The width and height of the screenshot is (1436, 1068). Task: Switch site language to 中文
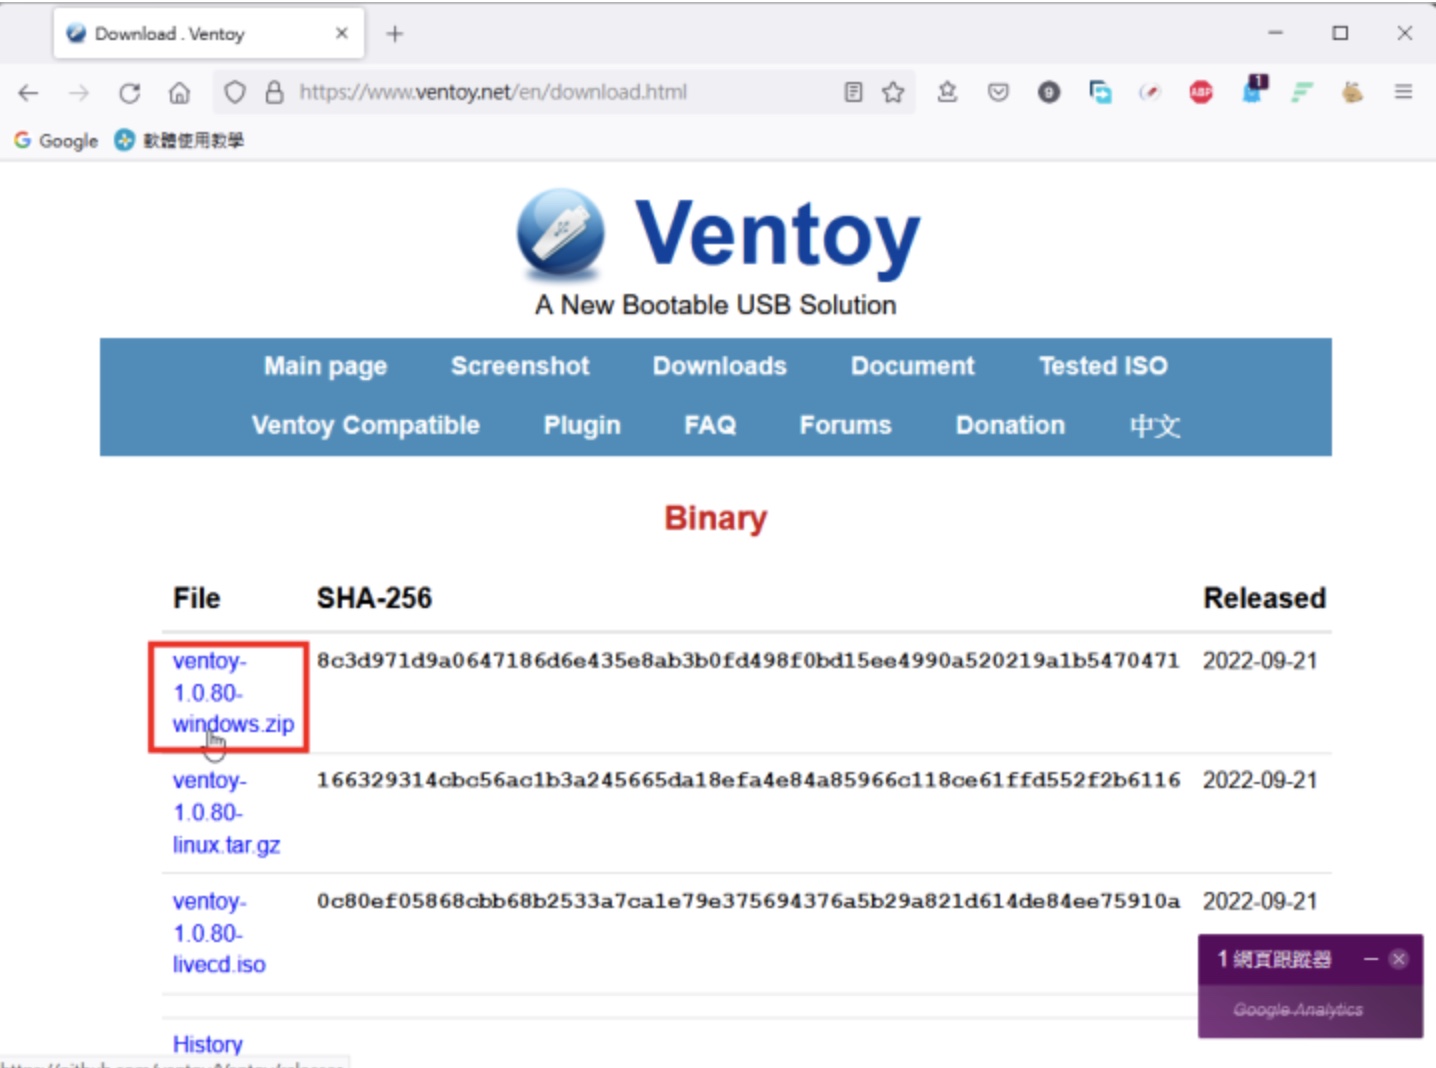point(1155,425)
